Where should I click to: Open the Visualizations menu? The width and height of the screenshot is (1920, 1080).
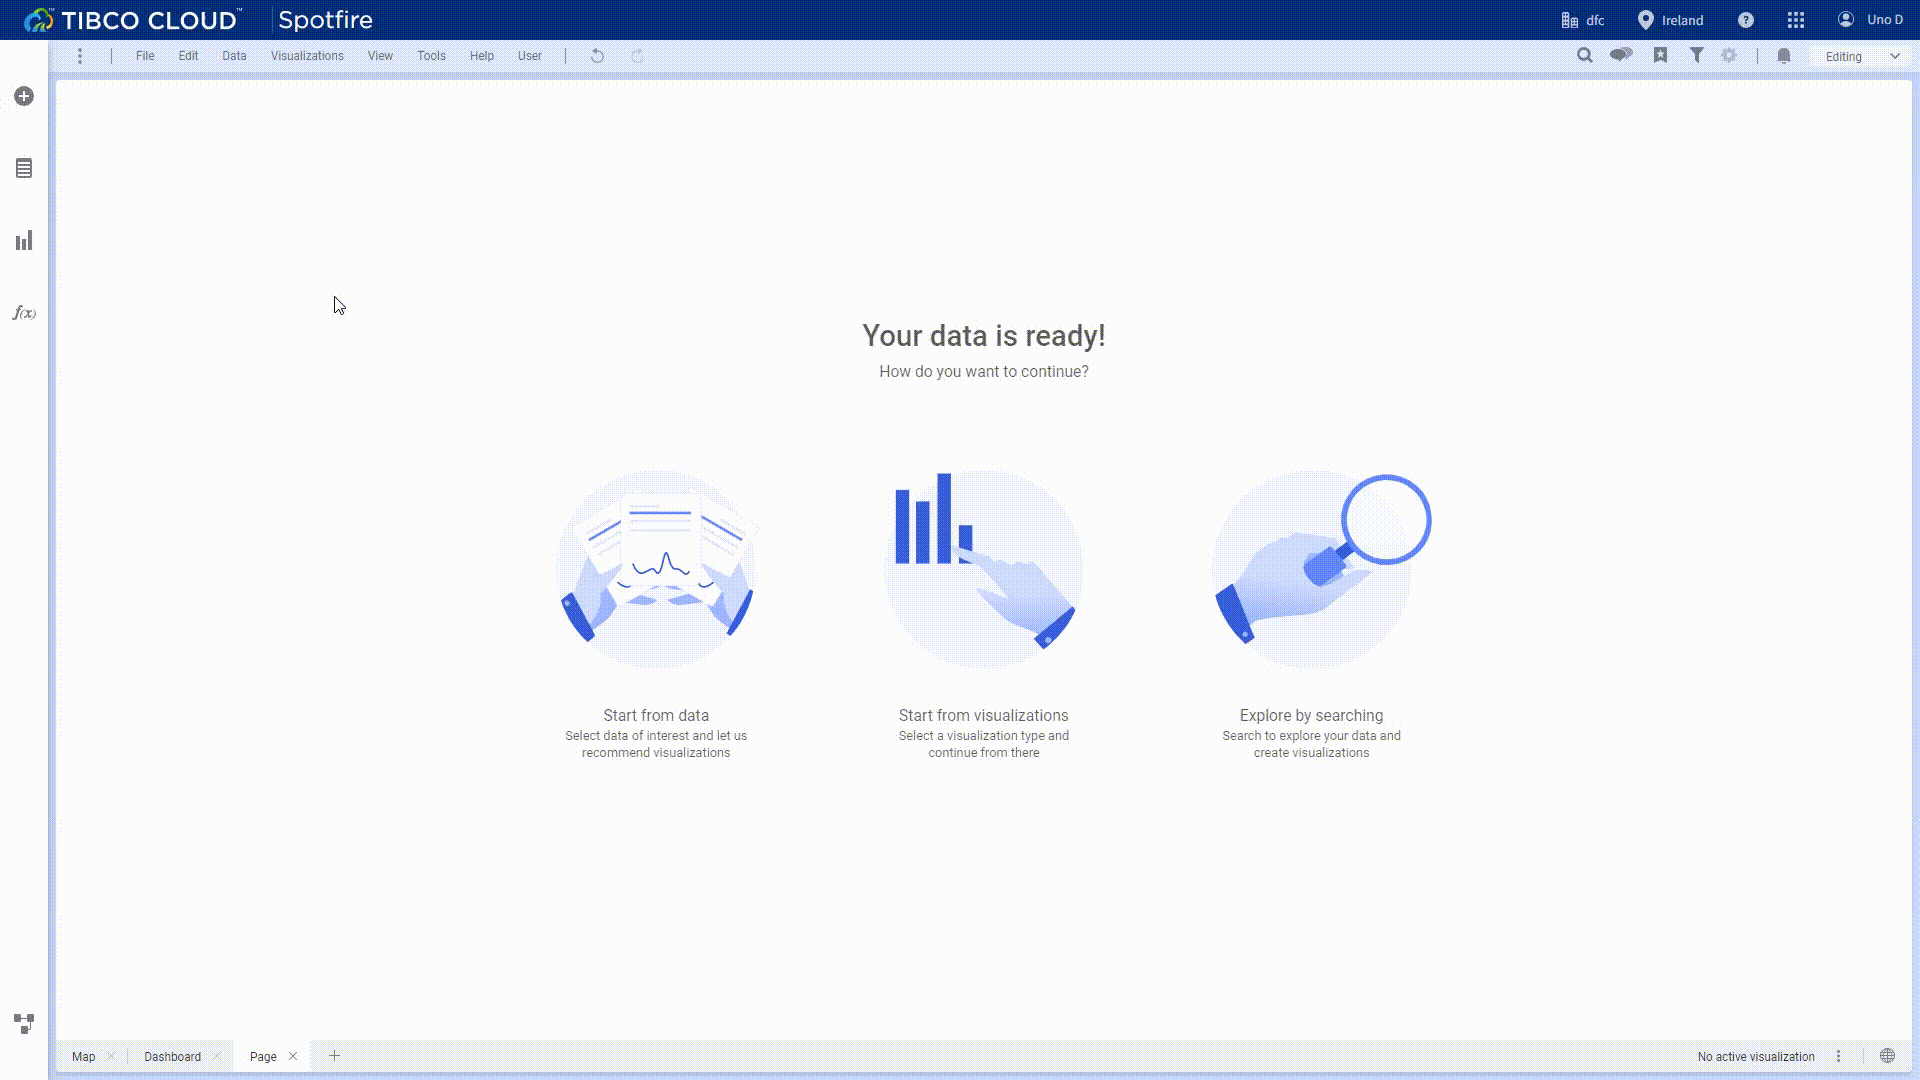coord(306,54)
